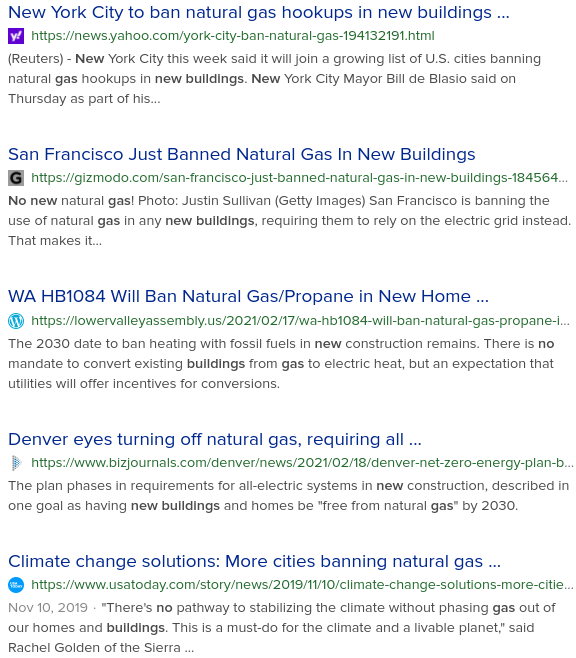576x658 pixels.
Task: Open 'WA HB1084 Will Ban Natural Gas/Propane' headline
Action: pyautogui.click(x=248, y=296)
